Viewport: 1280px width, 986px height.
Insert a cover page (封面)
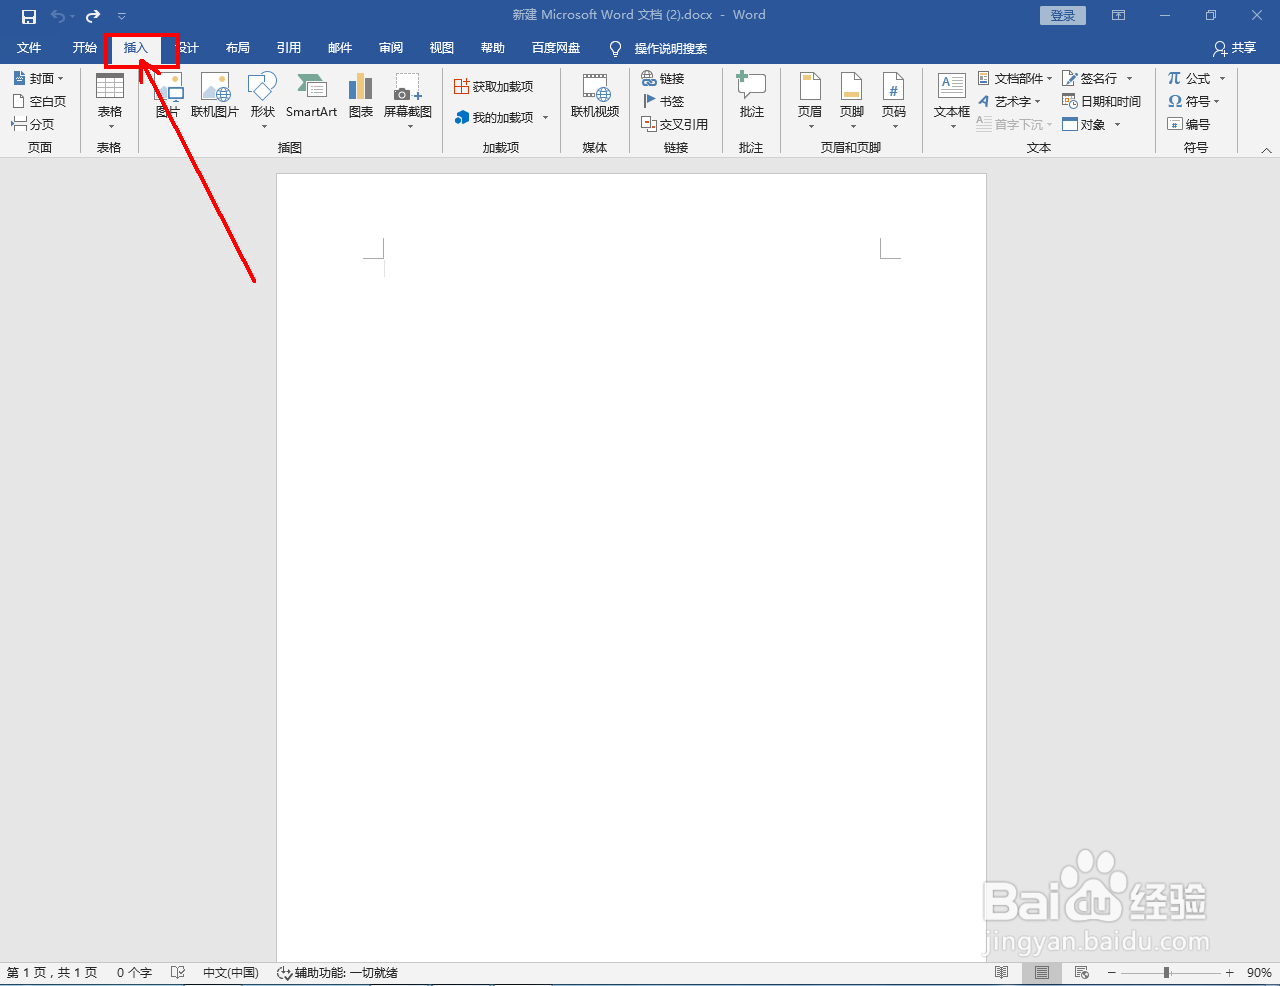(x=39, y=78)
